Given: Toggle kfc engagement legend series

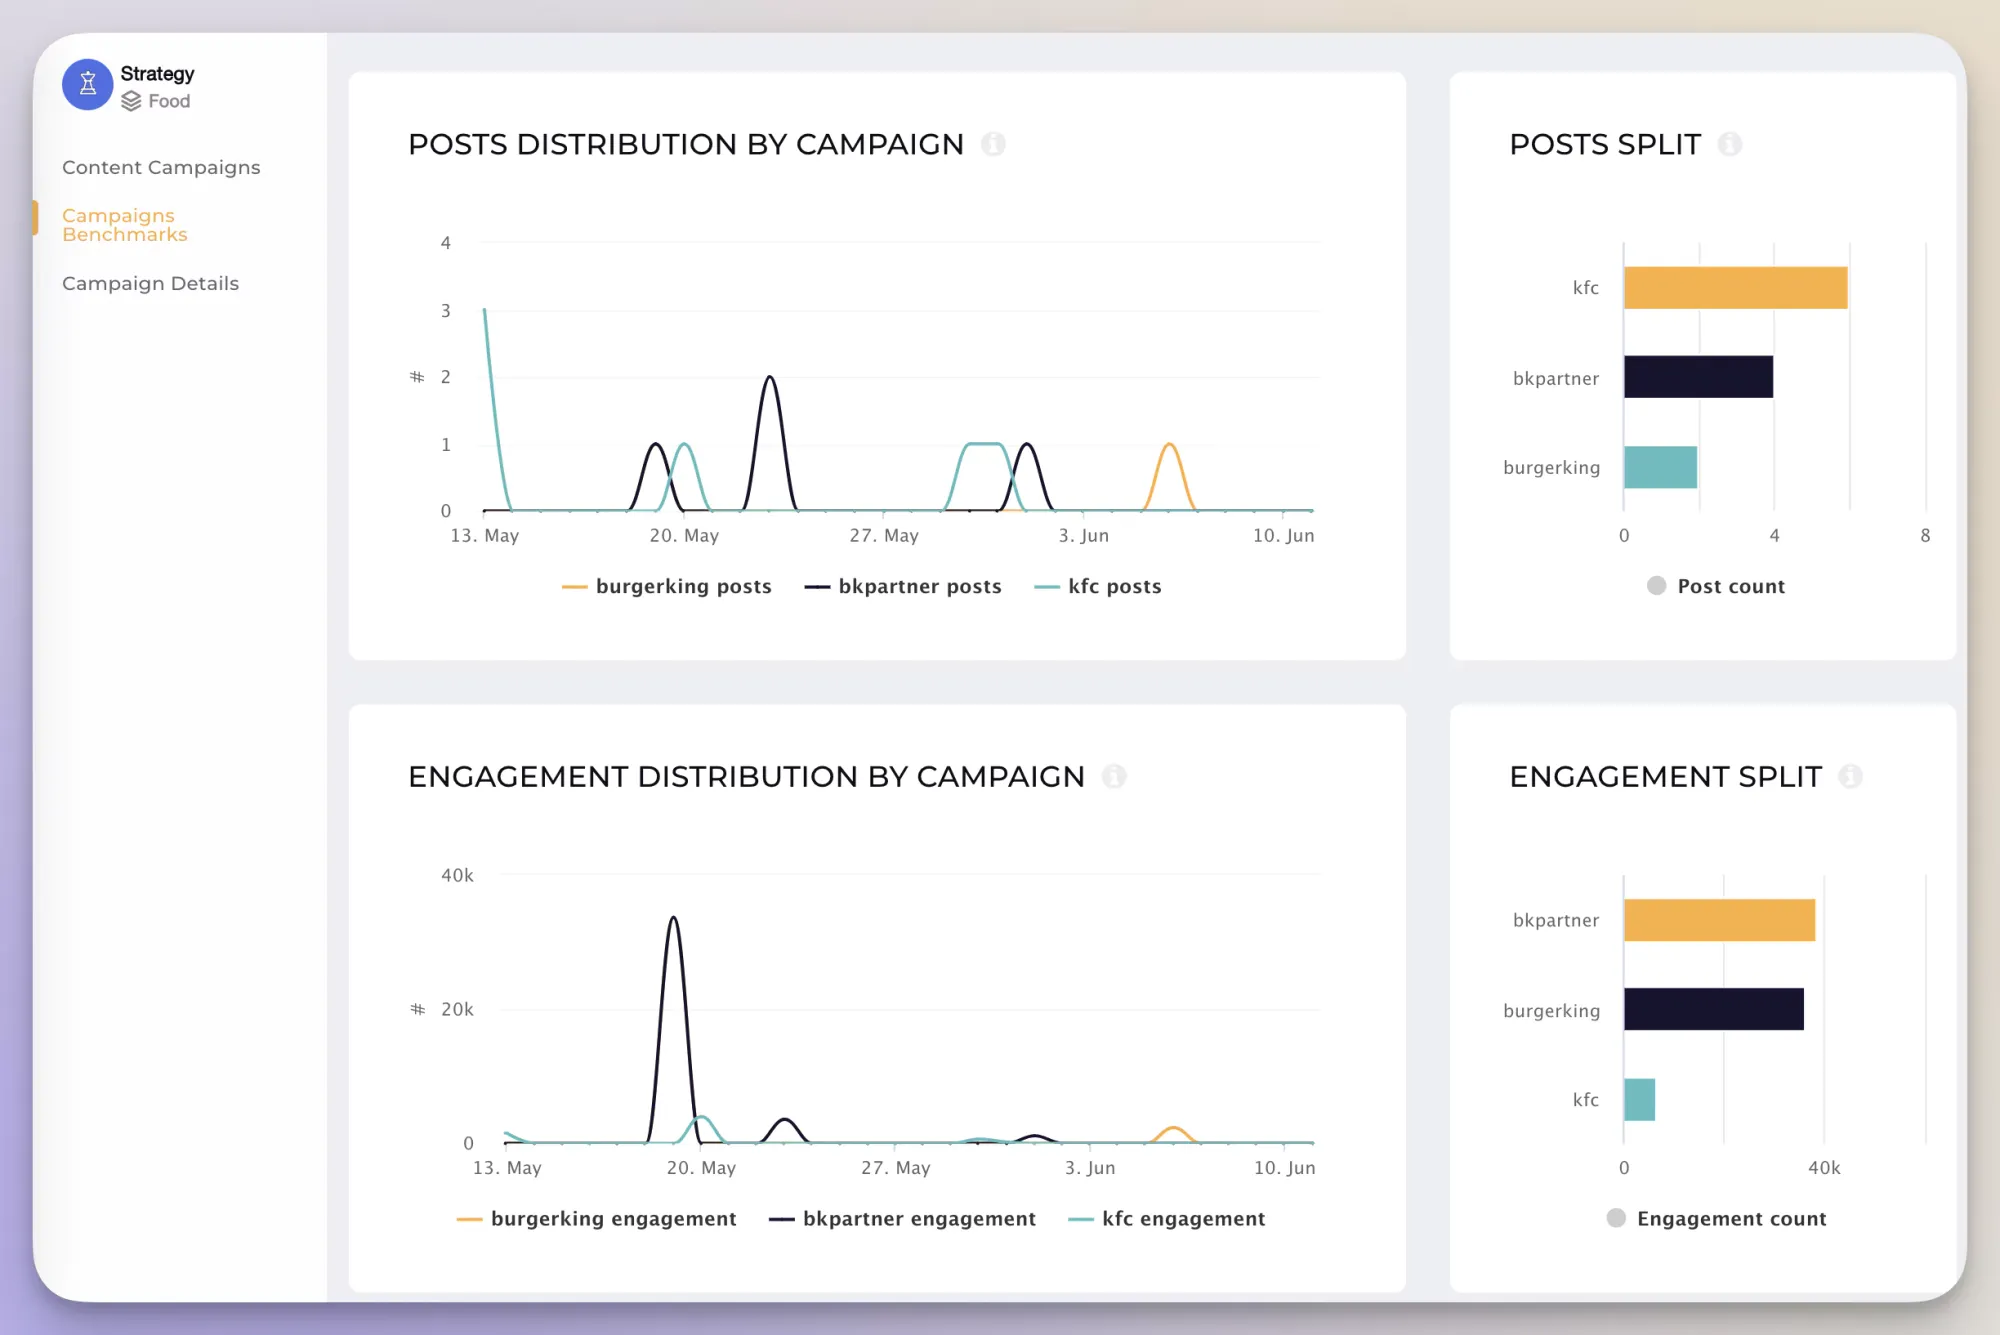Looking at the screenshot, I should 1167,1218.
